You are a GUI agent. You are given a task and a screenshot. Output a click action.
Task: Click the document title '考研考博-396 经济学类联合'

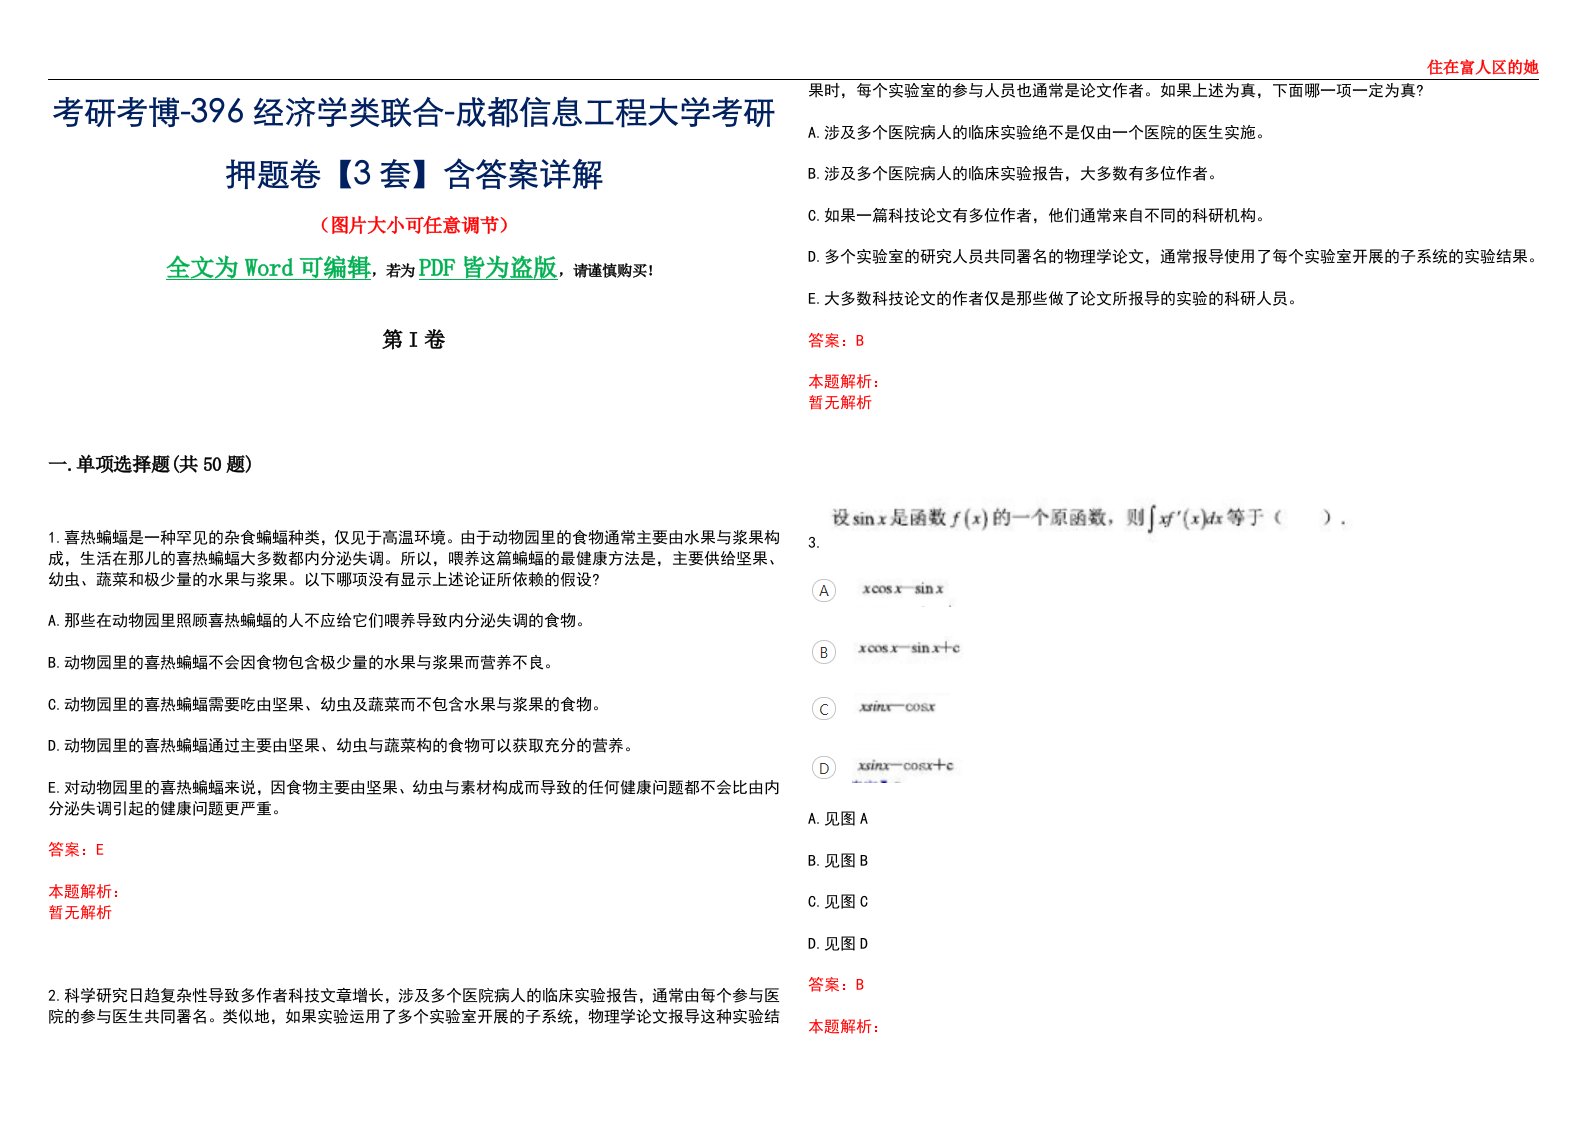click(x=247, y=113)
